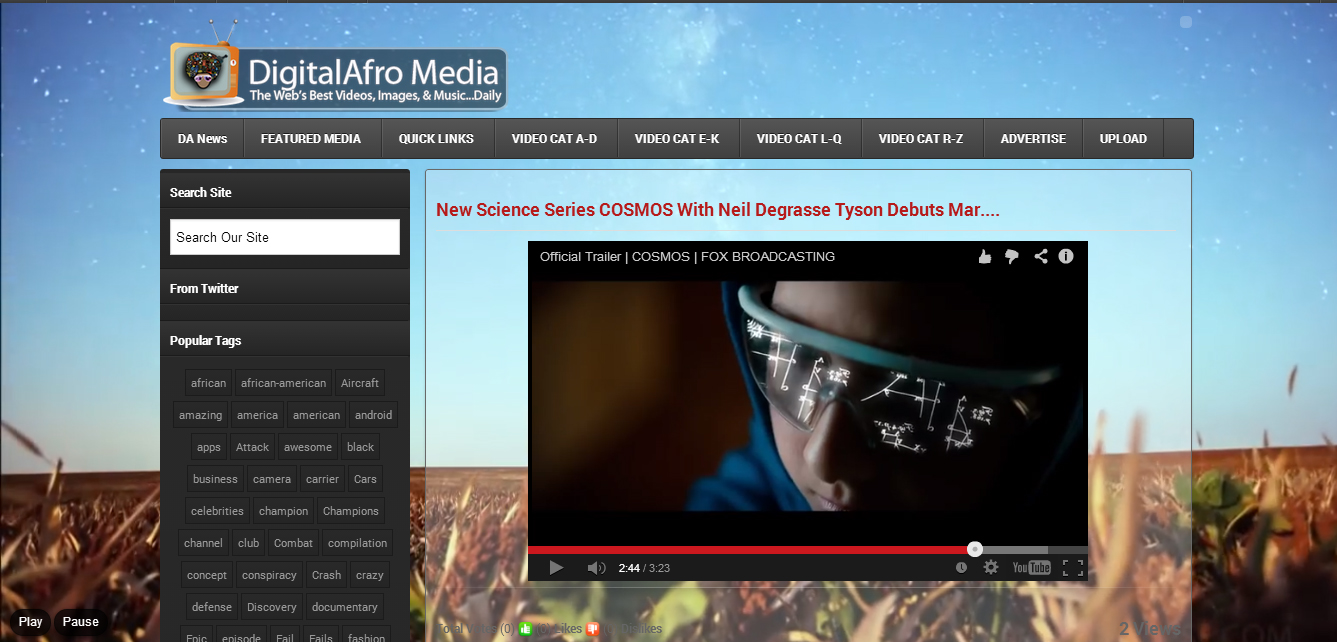Go to the UPLOAD page
This screenshot has width=1337, height=642.
pos(1123,139)
